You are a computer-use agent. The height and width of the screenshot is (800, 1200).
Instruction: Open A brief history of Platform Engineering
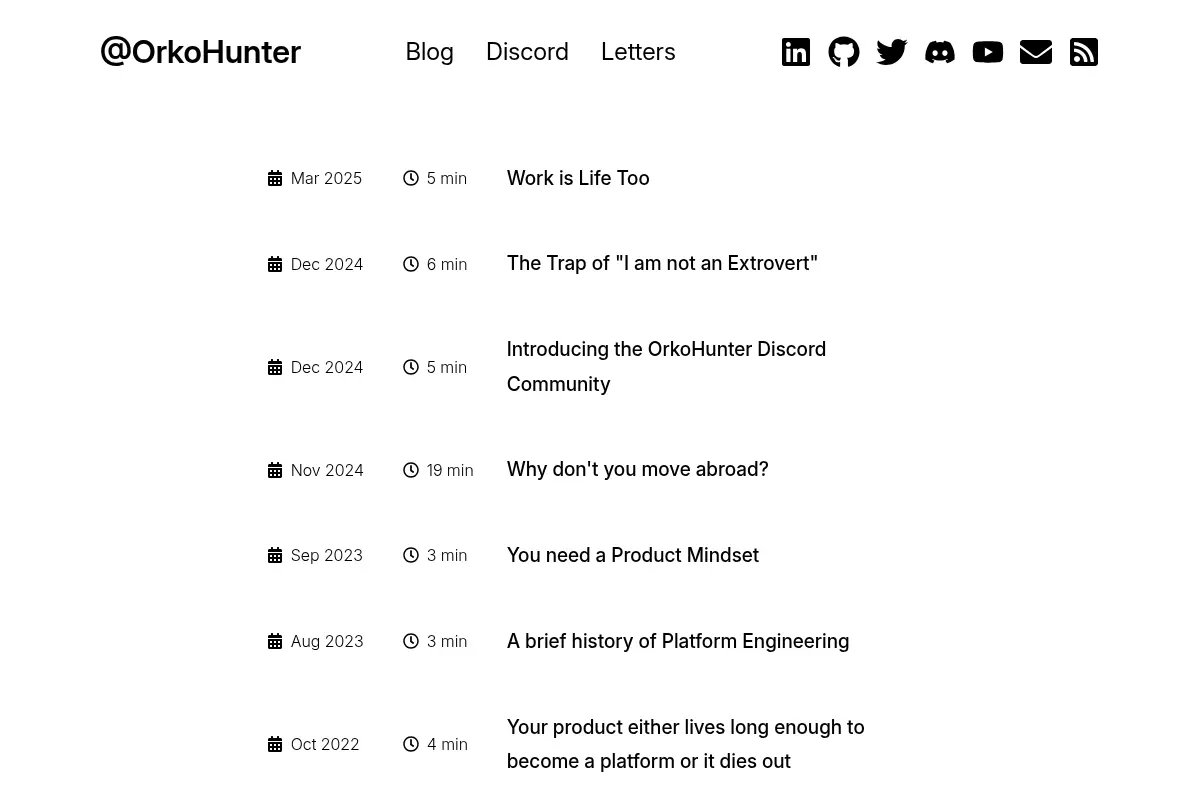point(678,641)
